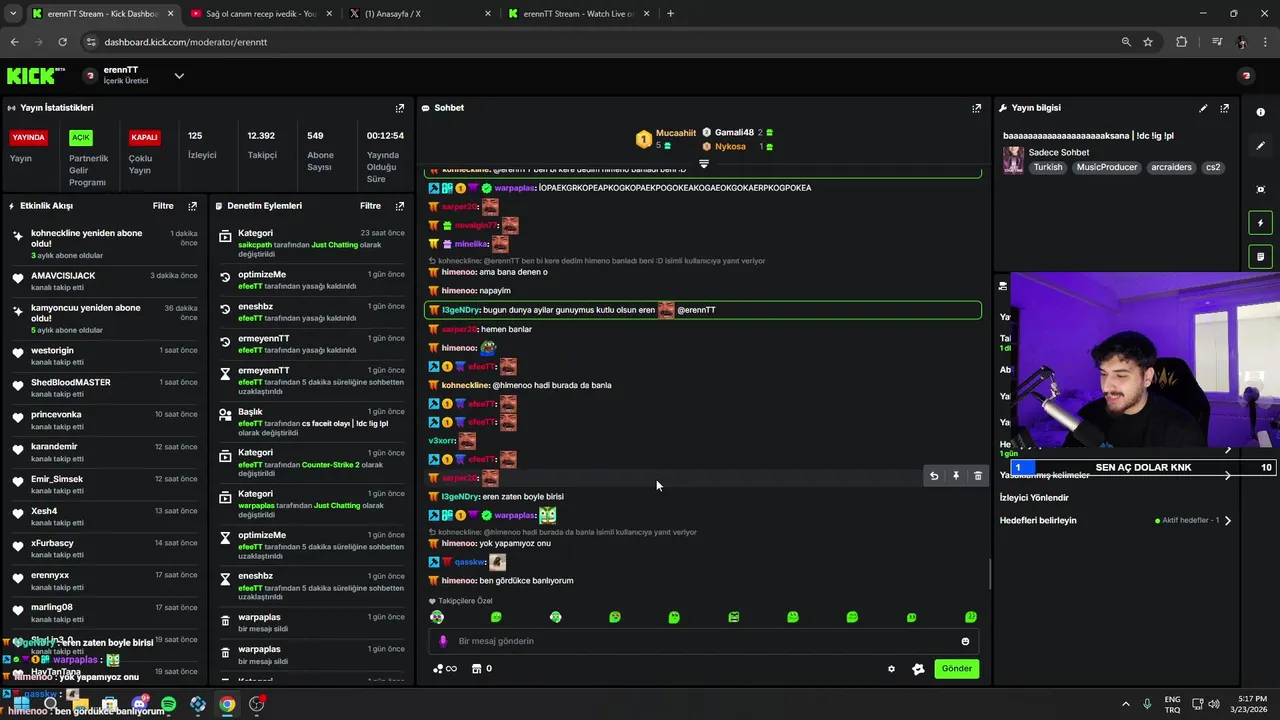Image resolution: width=1280 pixels, height=720 pixels.
Task: Open the profile avatar in the Kick header
Action: coord(1246,76)
